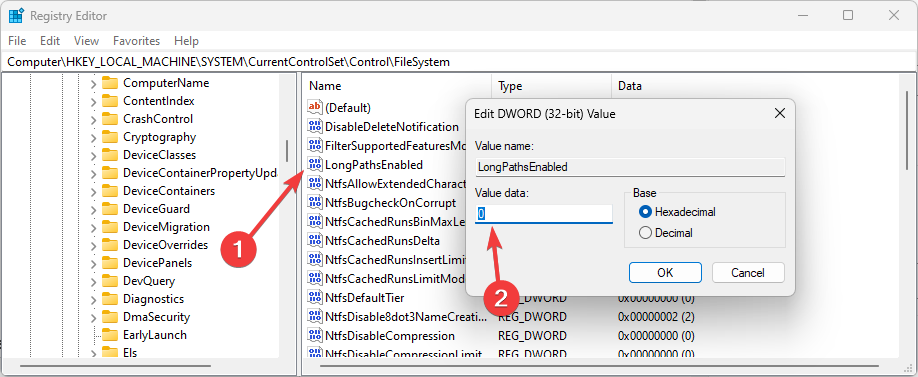Click the key tree vertical scrollbar thumb
Viewport: 918px width, 377px height.
coord(286,150)
